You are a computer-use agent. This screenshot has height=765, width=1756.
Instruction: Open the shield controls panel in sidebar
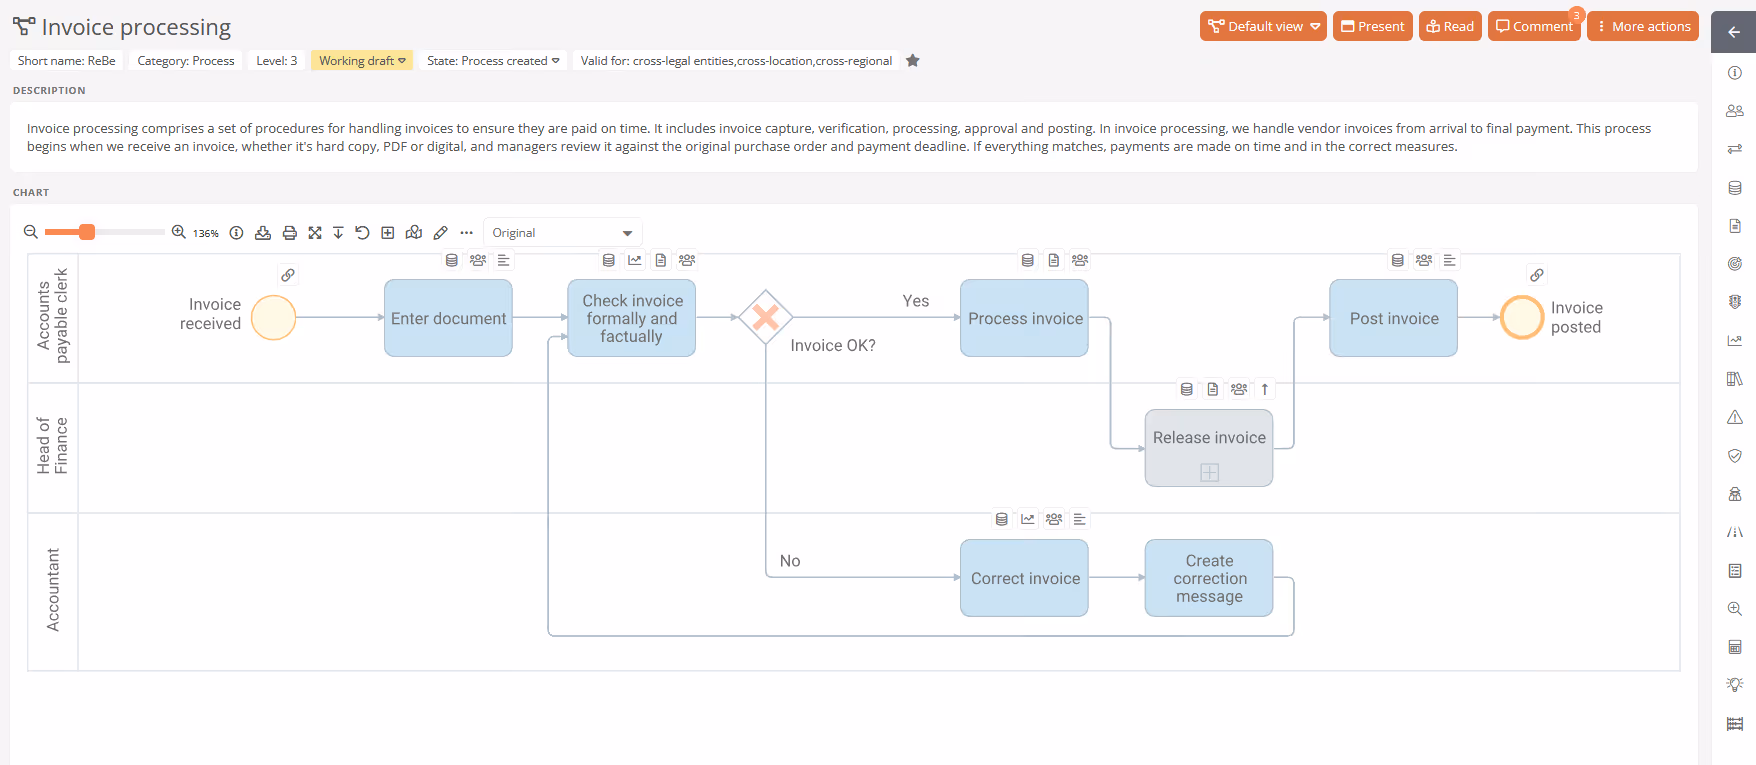coord(1735,456)
